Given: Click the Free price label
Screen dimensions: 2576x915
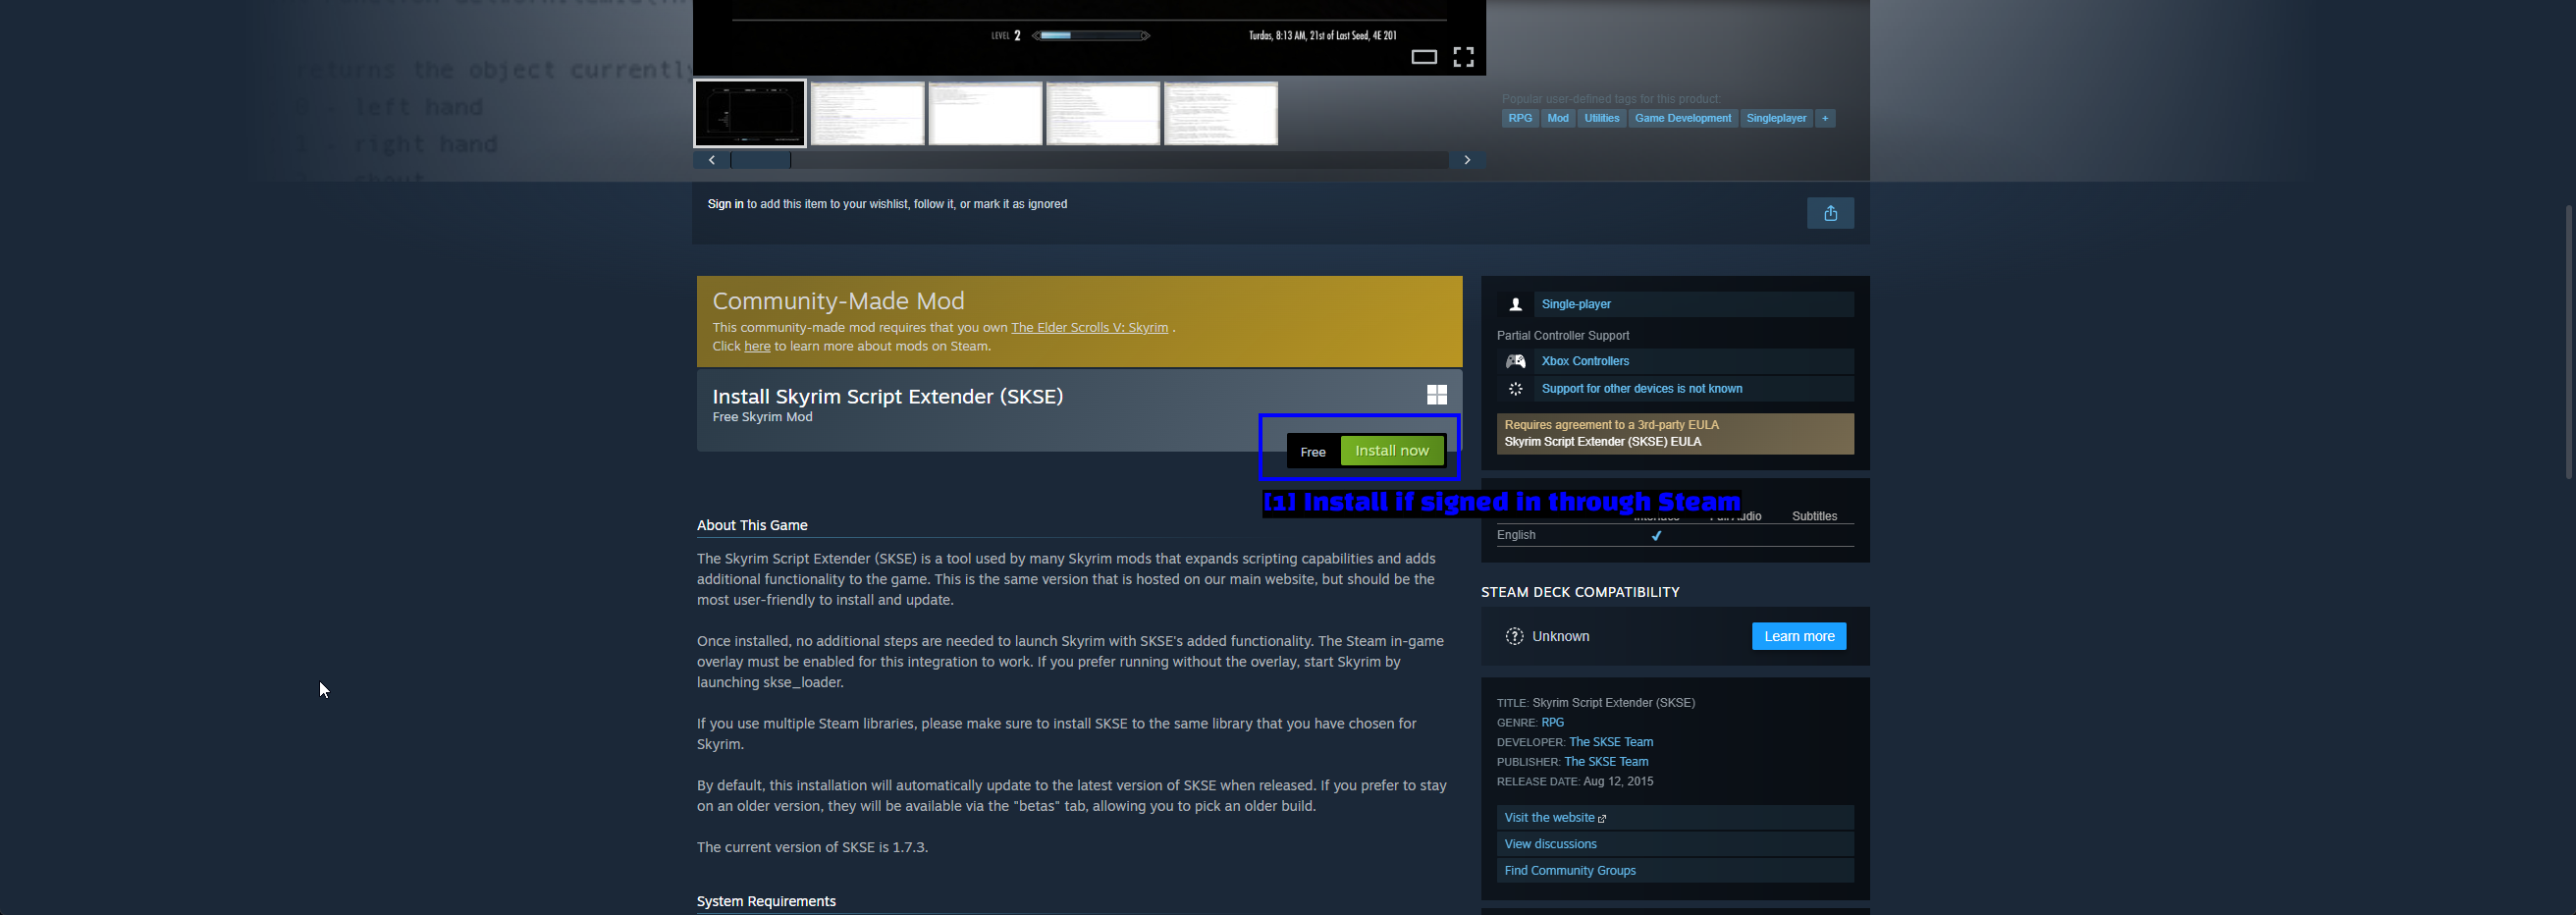Looking at the screenshot, I should point(1312,452).
